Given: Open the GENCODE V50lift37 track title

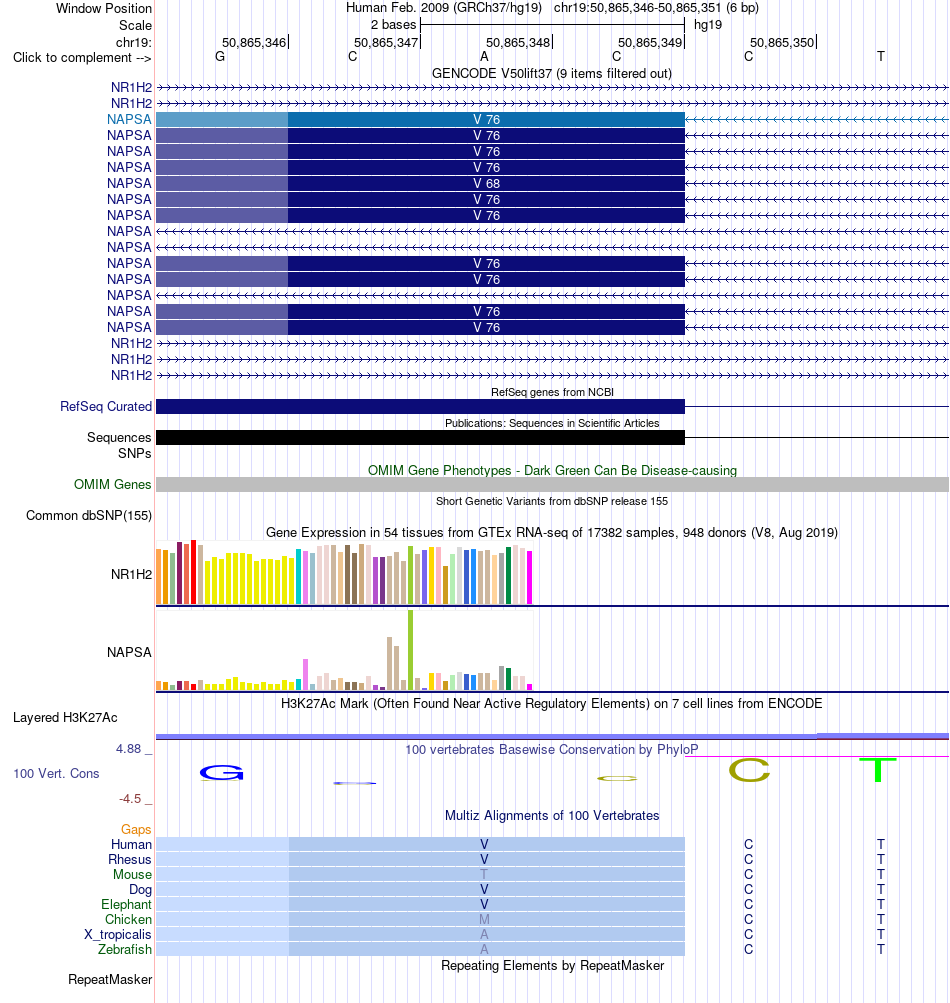Looking at the screenshot, I should click(x=551, y=74).
